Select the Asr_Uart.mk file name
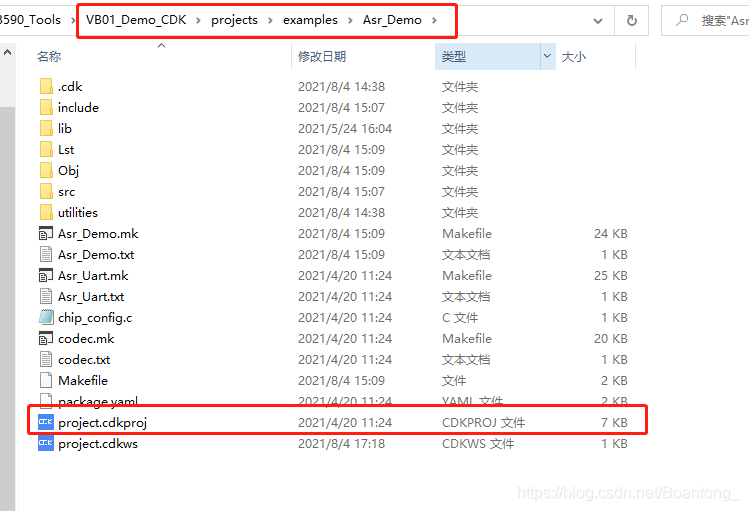The height and width of the screenshot is (511, 749). [93, 276]
